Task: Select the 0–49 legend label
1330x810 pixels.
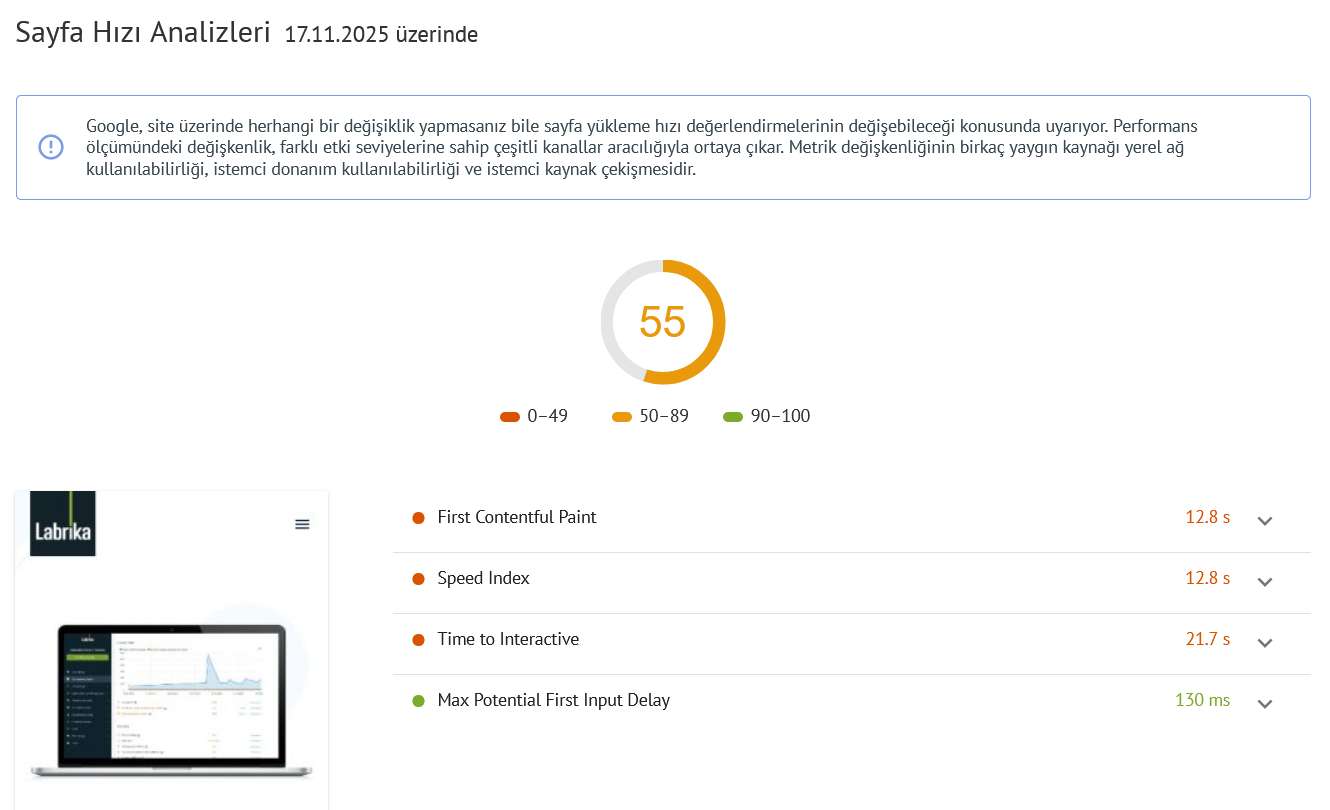Action: [547, 416]
